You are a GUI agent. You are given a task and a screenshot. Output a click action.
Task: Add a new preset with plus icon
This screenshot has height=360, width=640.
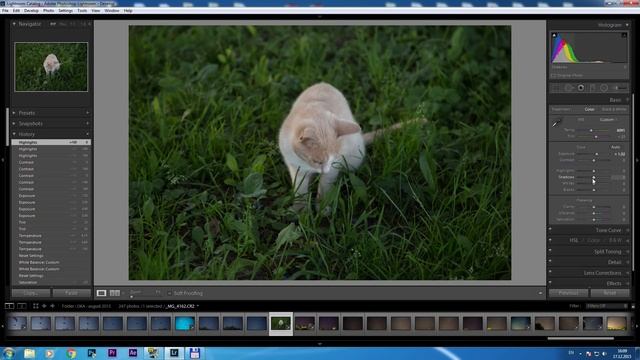[87, 113]
